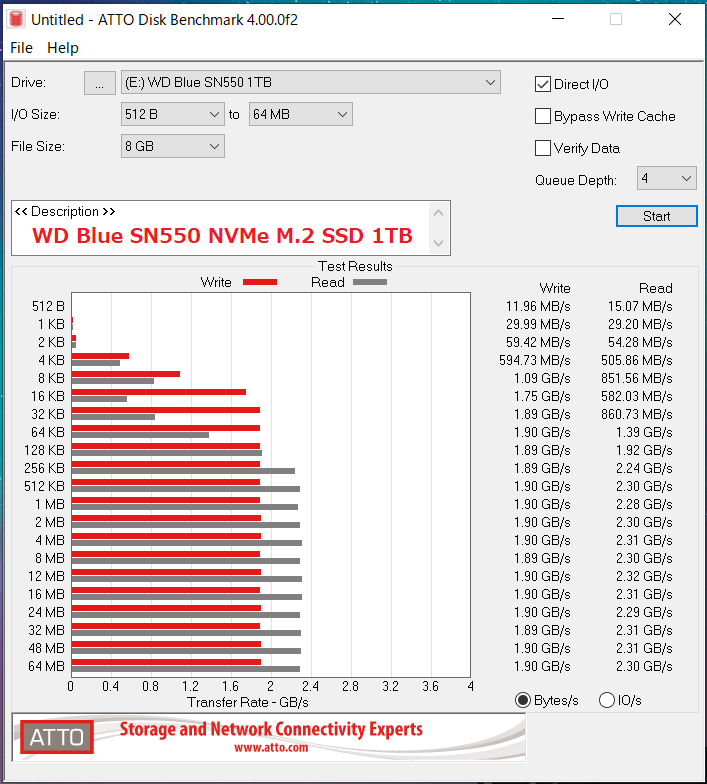Click the 15.07 MB/s read value

tap(640, 306)
